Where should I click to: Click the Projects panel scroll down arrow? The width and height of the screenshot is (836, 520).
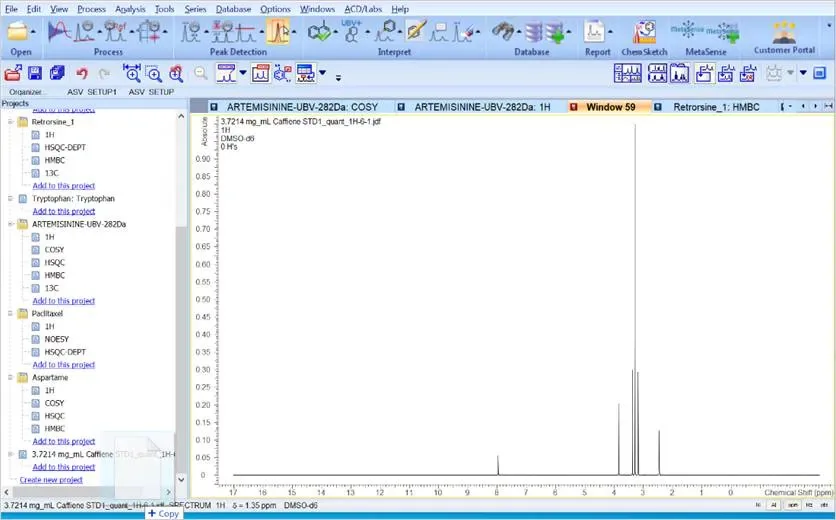point(181,479)
